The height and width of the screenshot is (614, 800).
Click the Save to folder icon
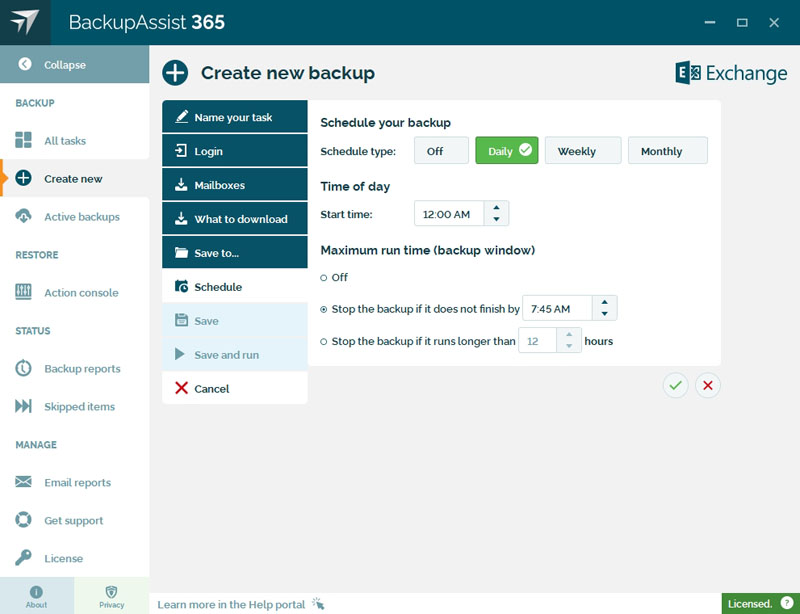(181, 252)
